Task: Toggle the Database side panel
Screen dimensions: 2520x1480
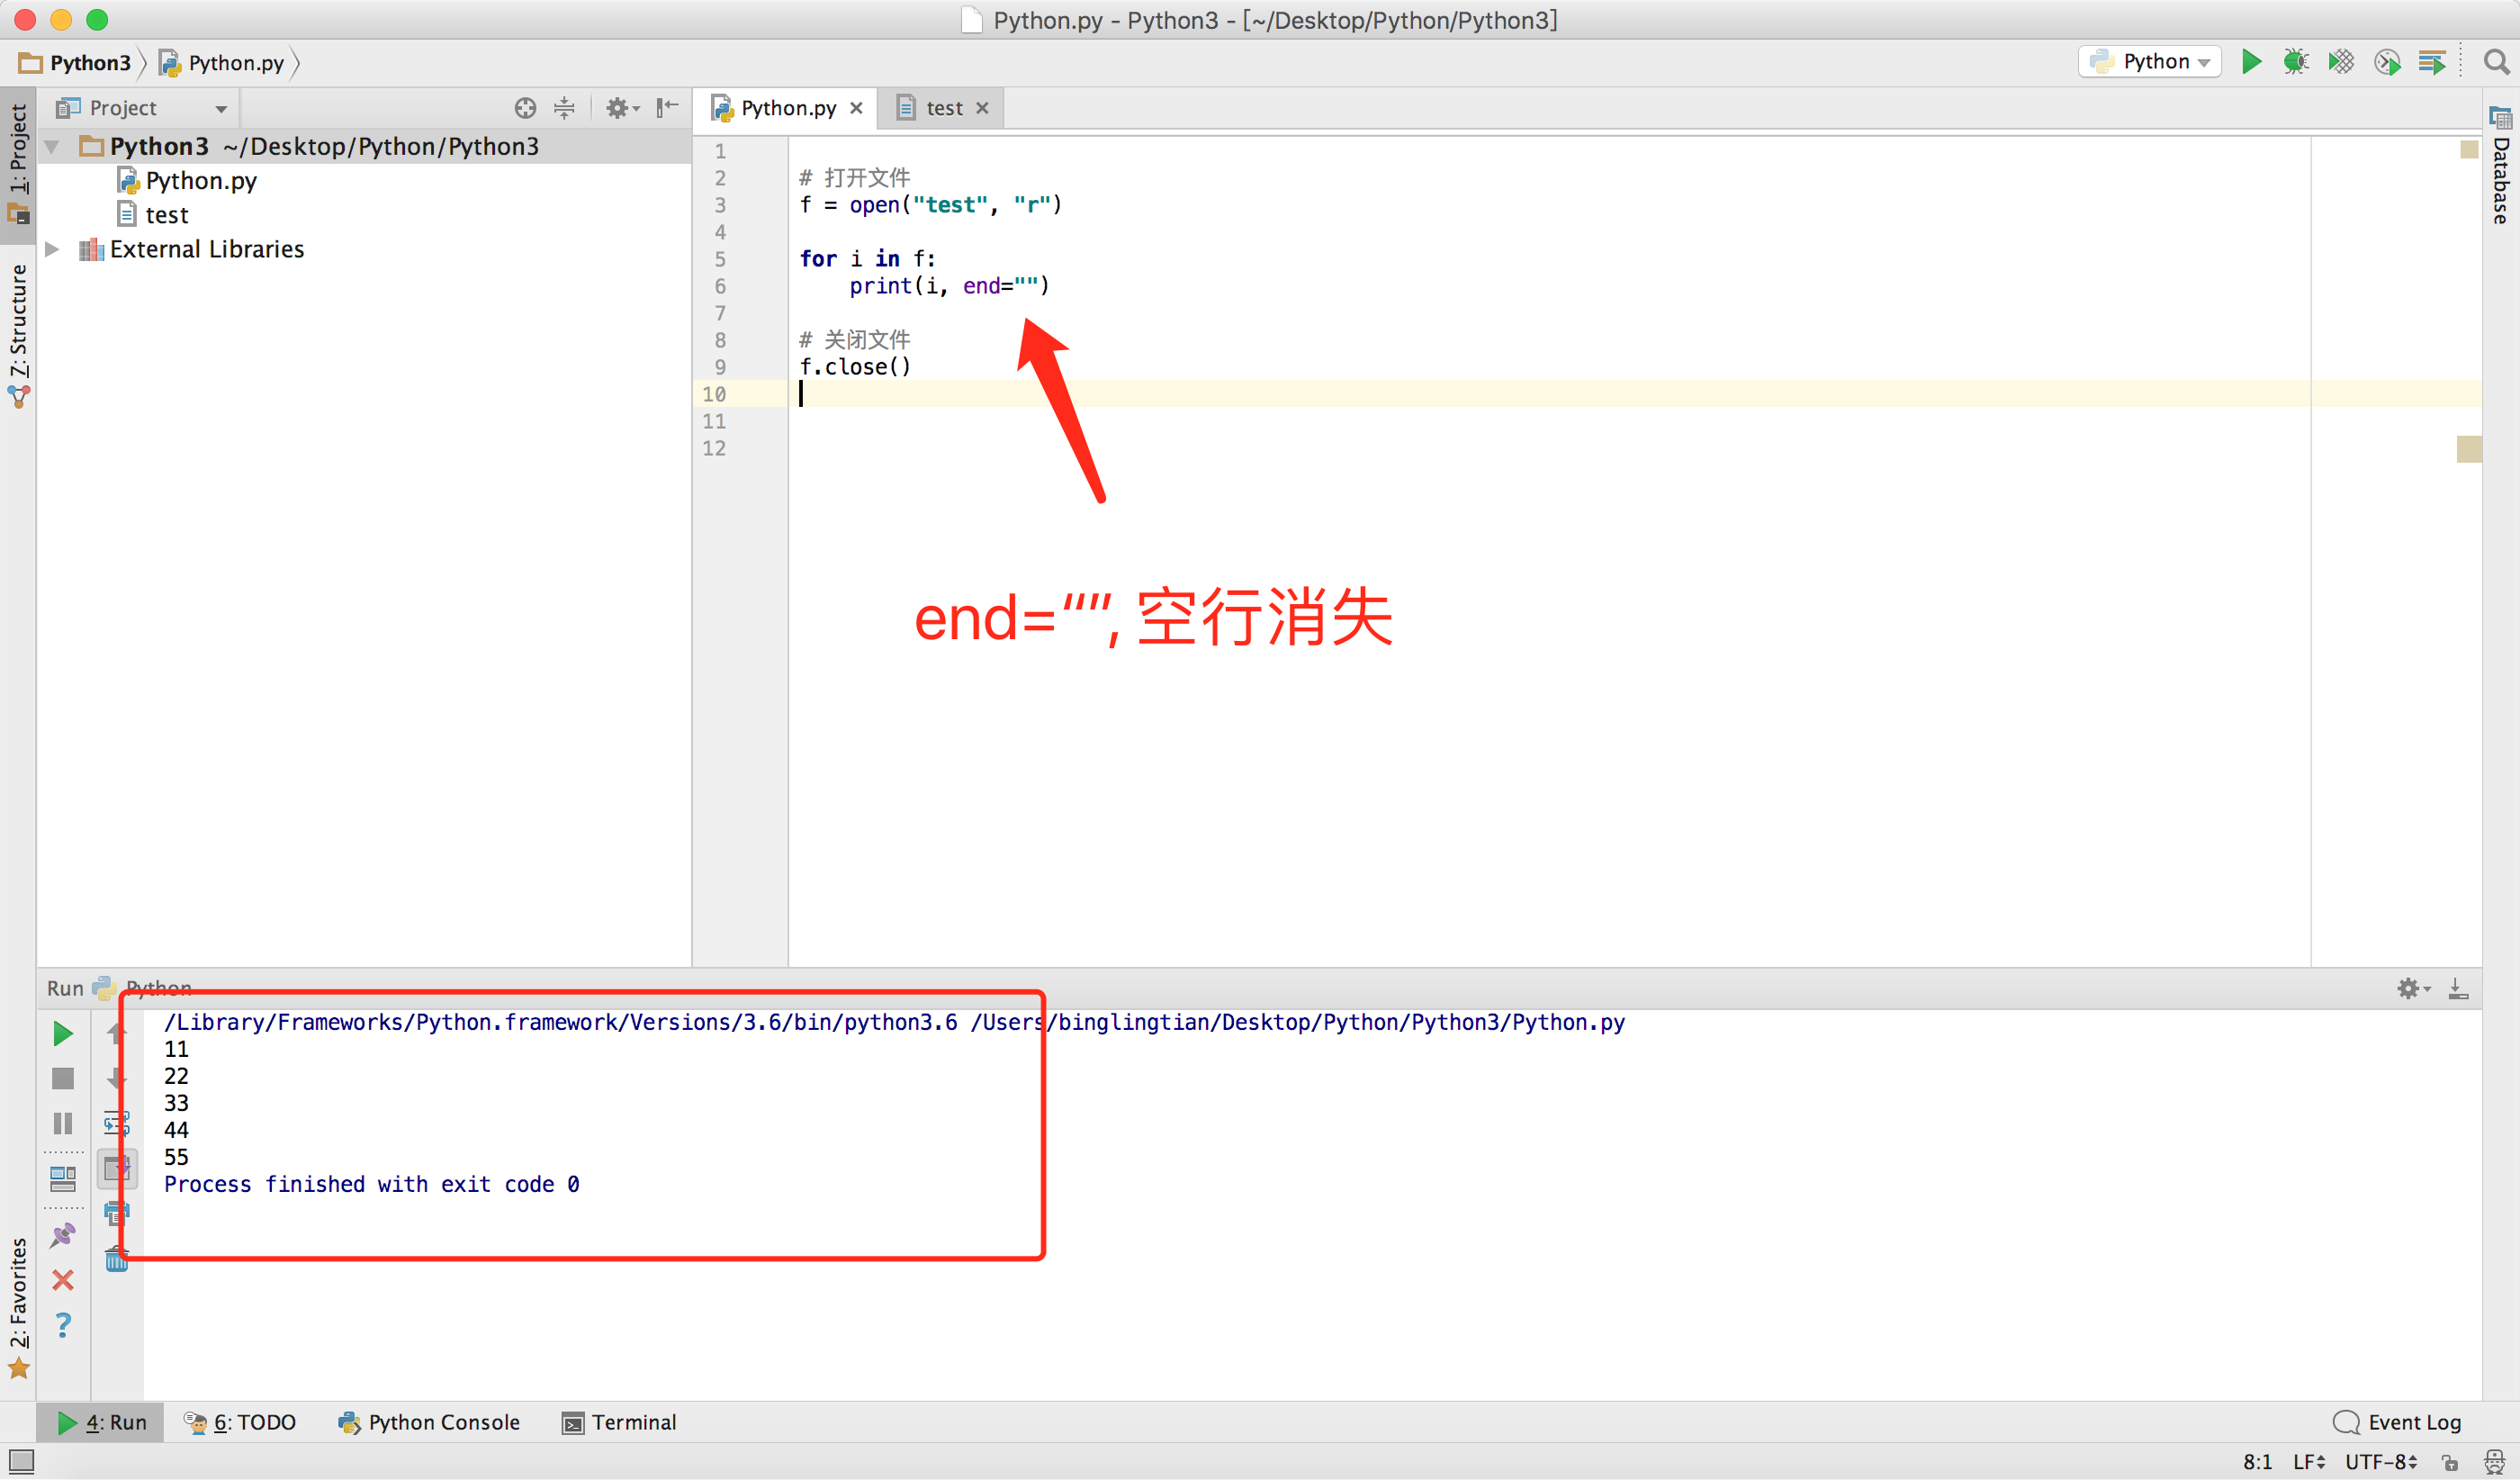Action: pos(2501,165)
